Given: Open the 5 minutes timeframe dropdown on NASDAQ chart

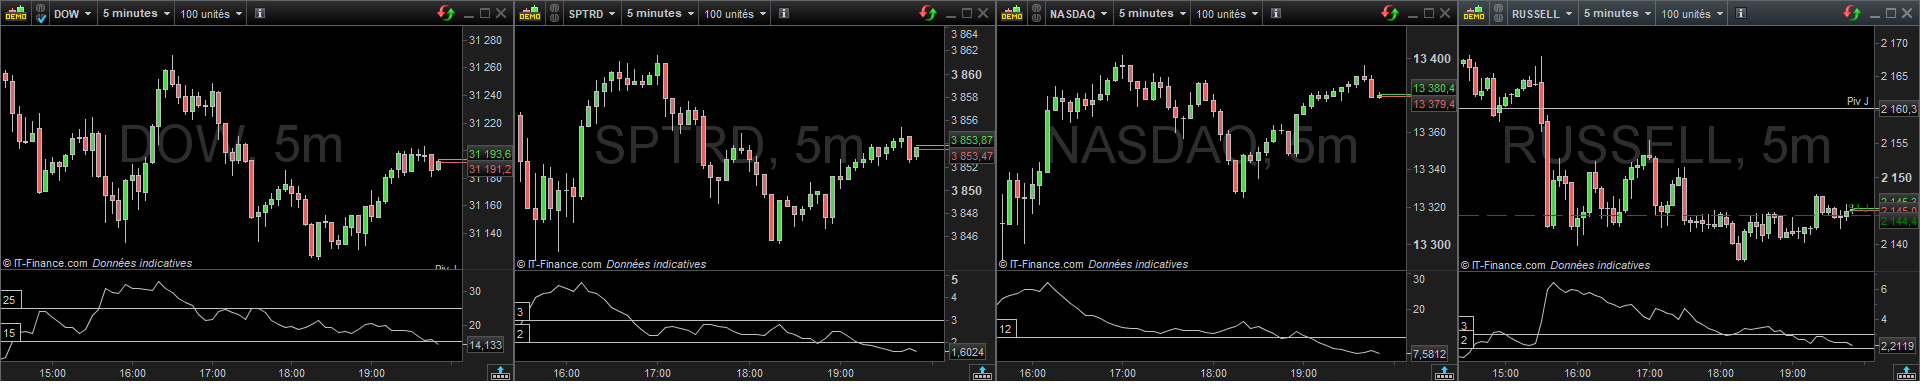Looking at the screenshot, I should pos(1151,14).
